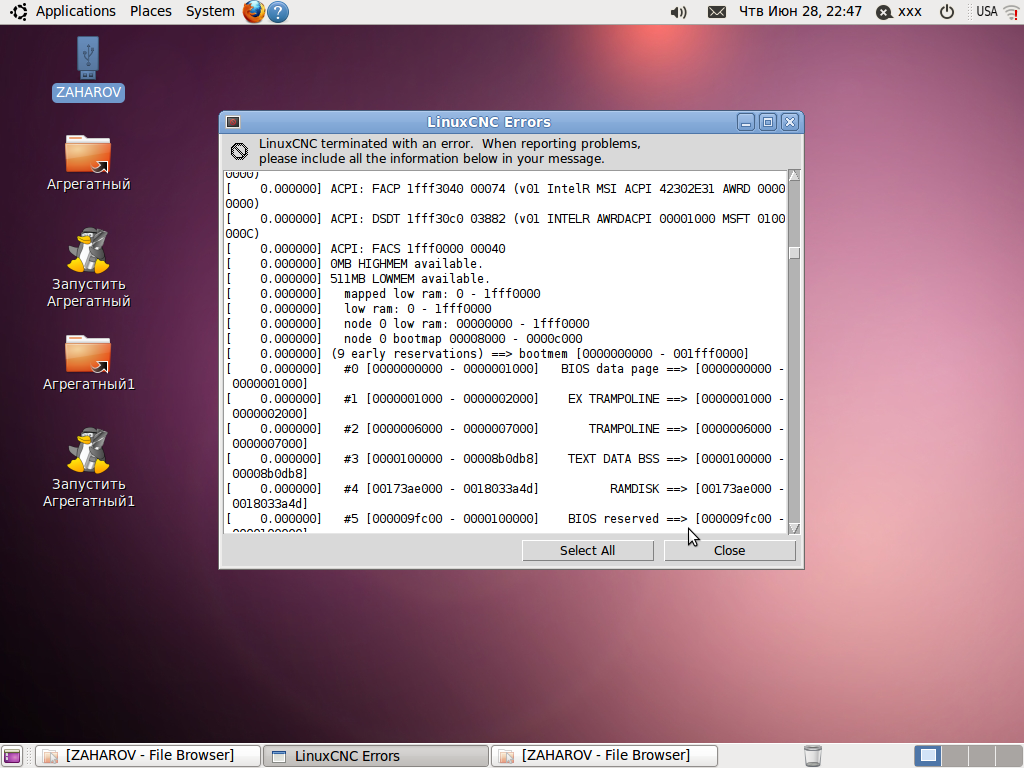
Task: Switch to the third workspace
Action: 982,756
